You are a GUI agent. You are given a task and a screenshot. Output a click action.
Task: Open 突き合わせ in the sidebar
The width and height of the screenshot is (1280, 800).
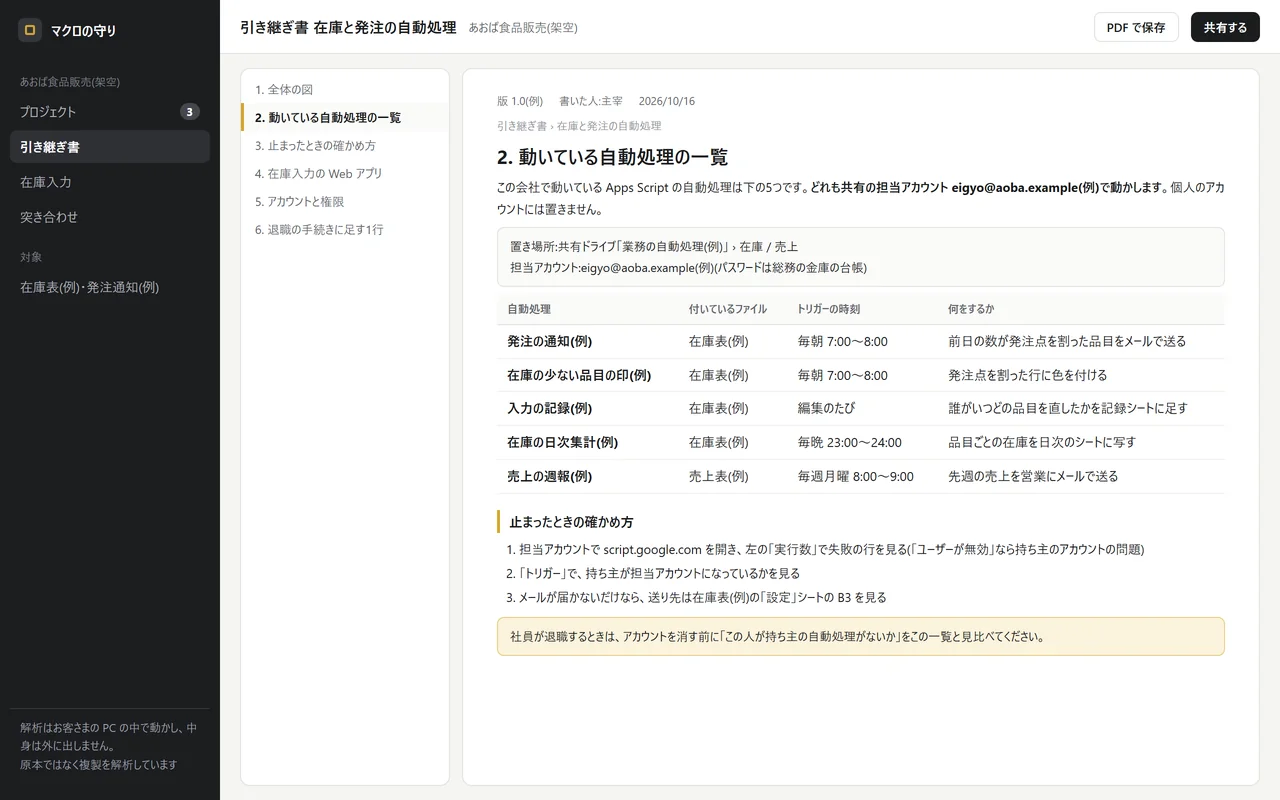tap(110, 217)
